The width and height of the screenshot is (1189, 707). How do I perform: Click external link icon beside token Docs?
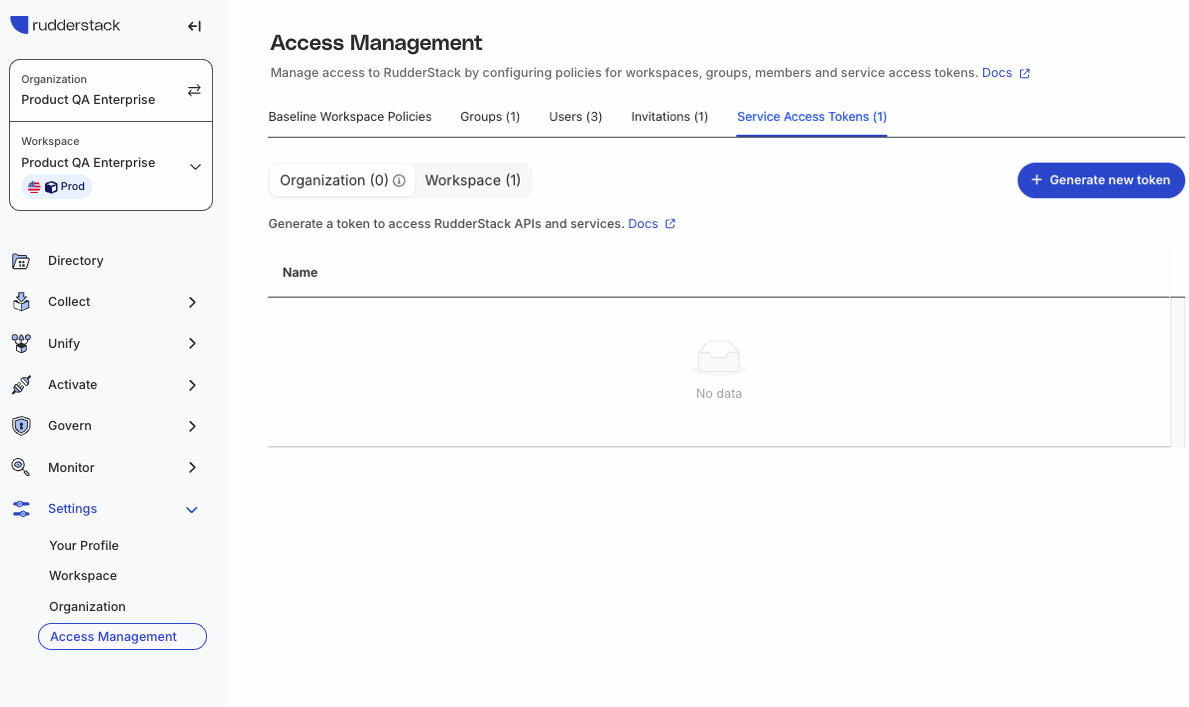point(670,224)
